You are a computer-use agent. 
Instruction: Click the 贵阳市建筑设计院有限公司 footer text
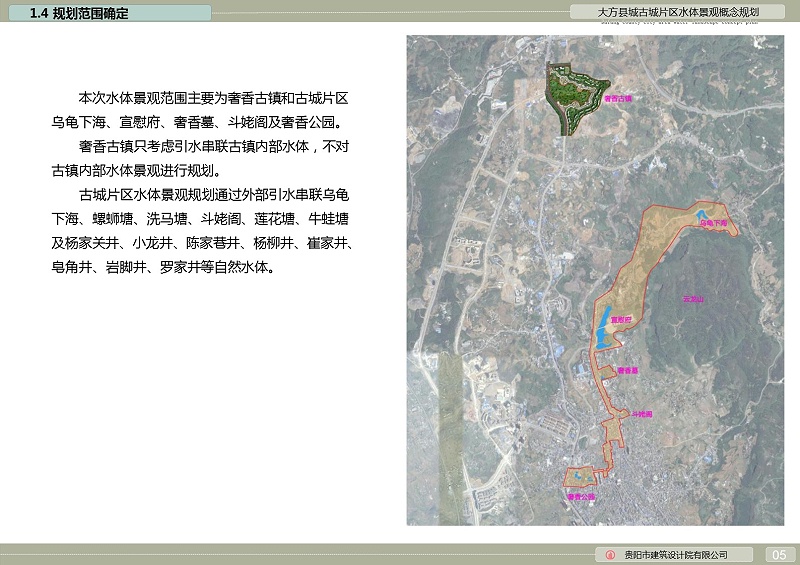coord(675,555)
